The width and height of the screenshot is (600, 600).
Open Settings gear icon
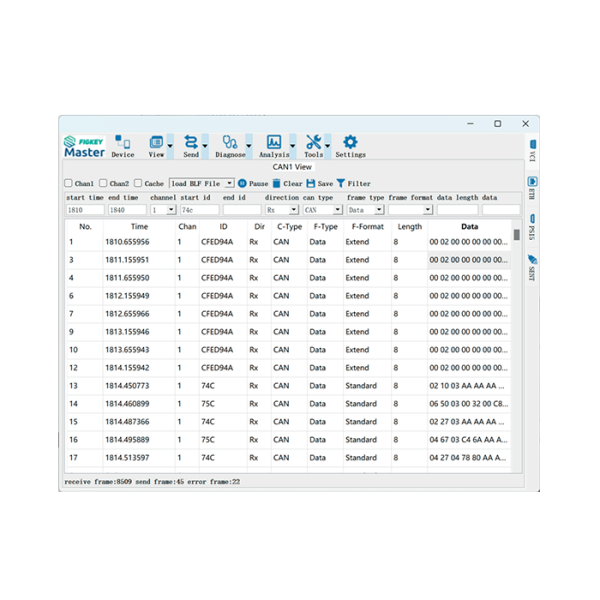350,143
